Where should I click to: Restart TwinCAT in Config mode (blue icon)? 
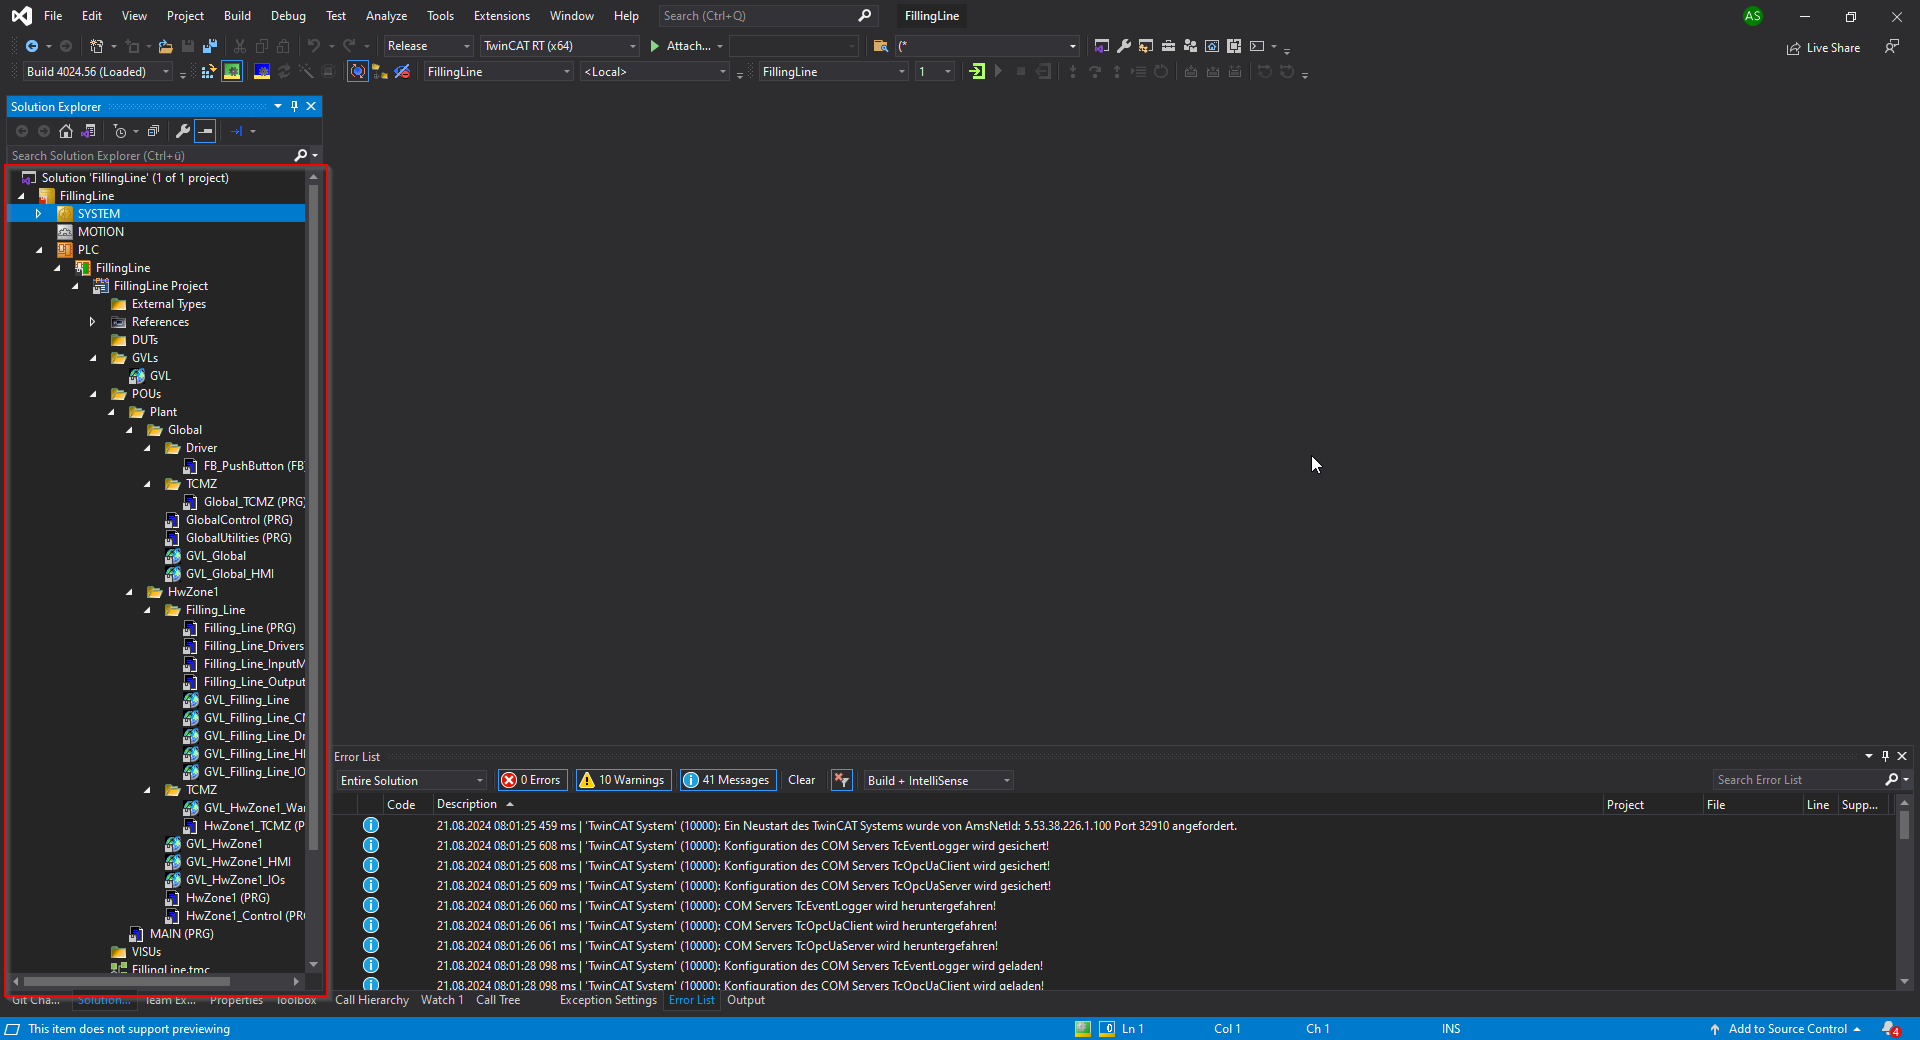click(x=262, y=72)
